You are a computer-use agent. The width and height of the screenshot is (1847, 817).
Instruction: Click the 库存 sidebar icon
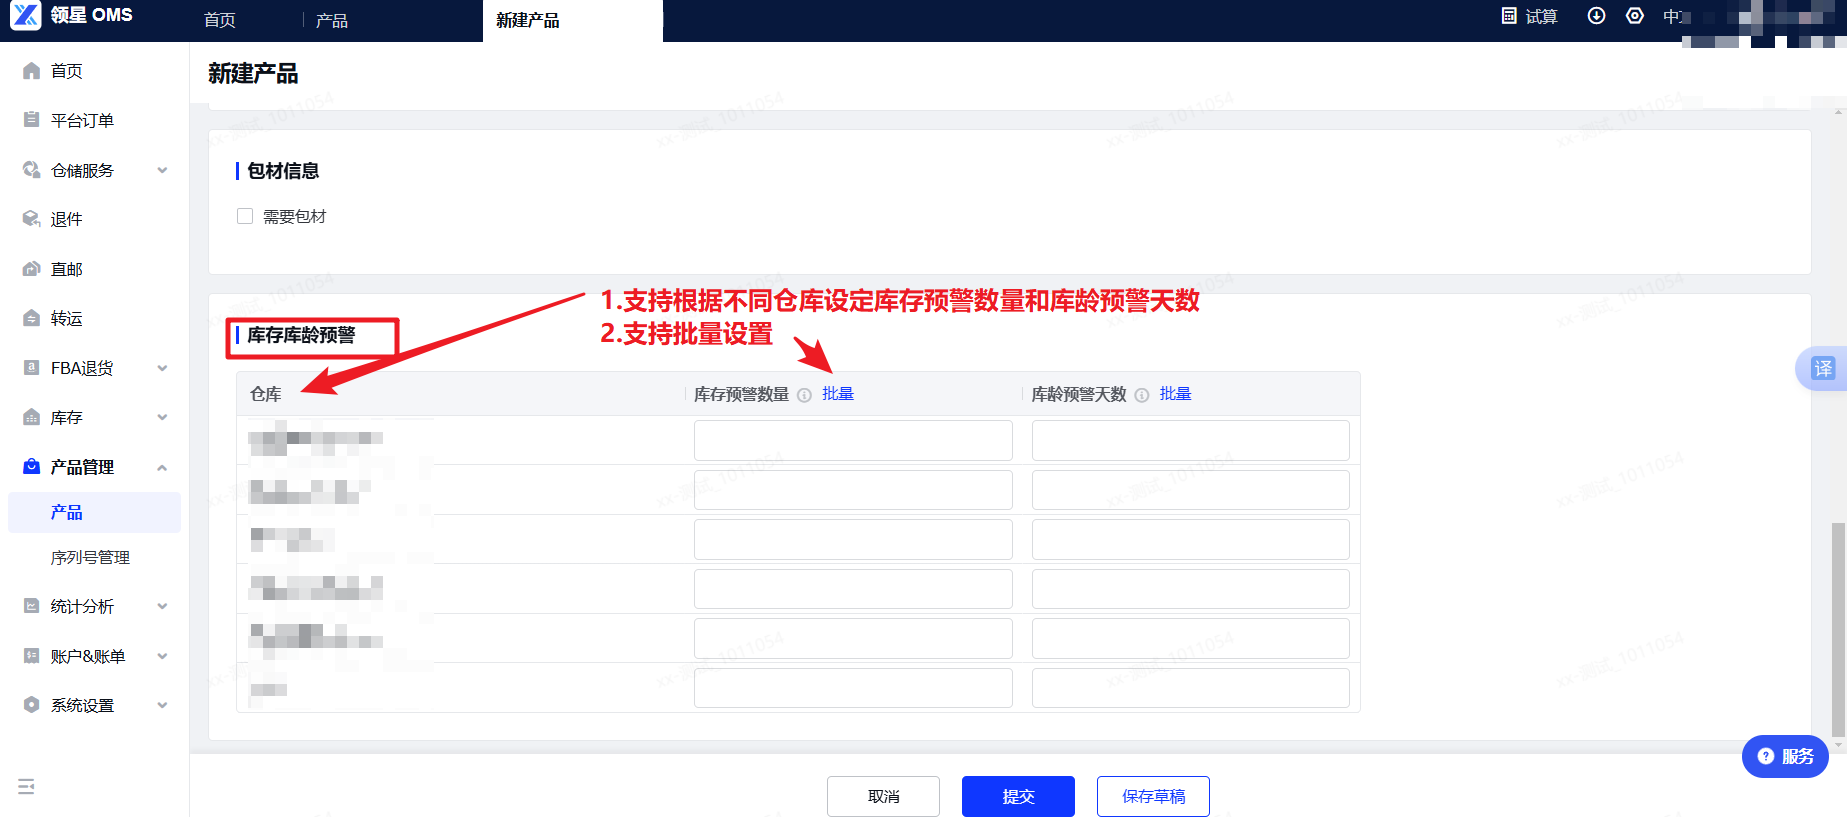pyautogui.click(x=32, y=417)
